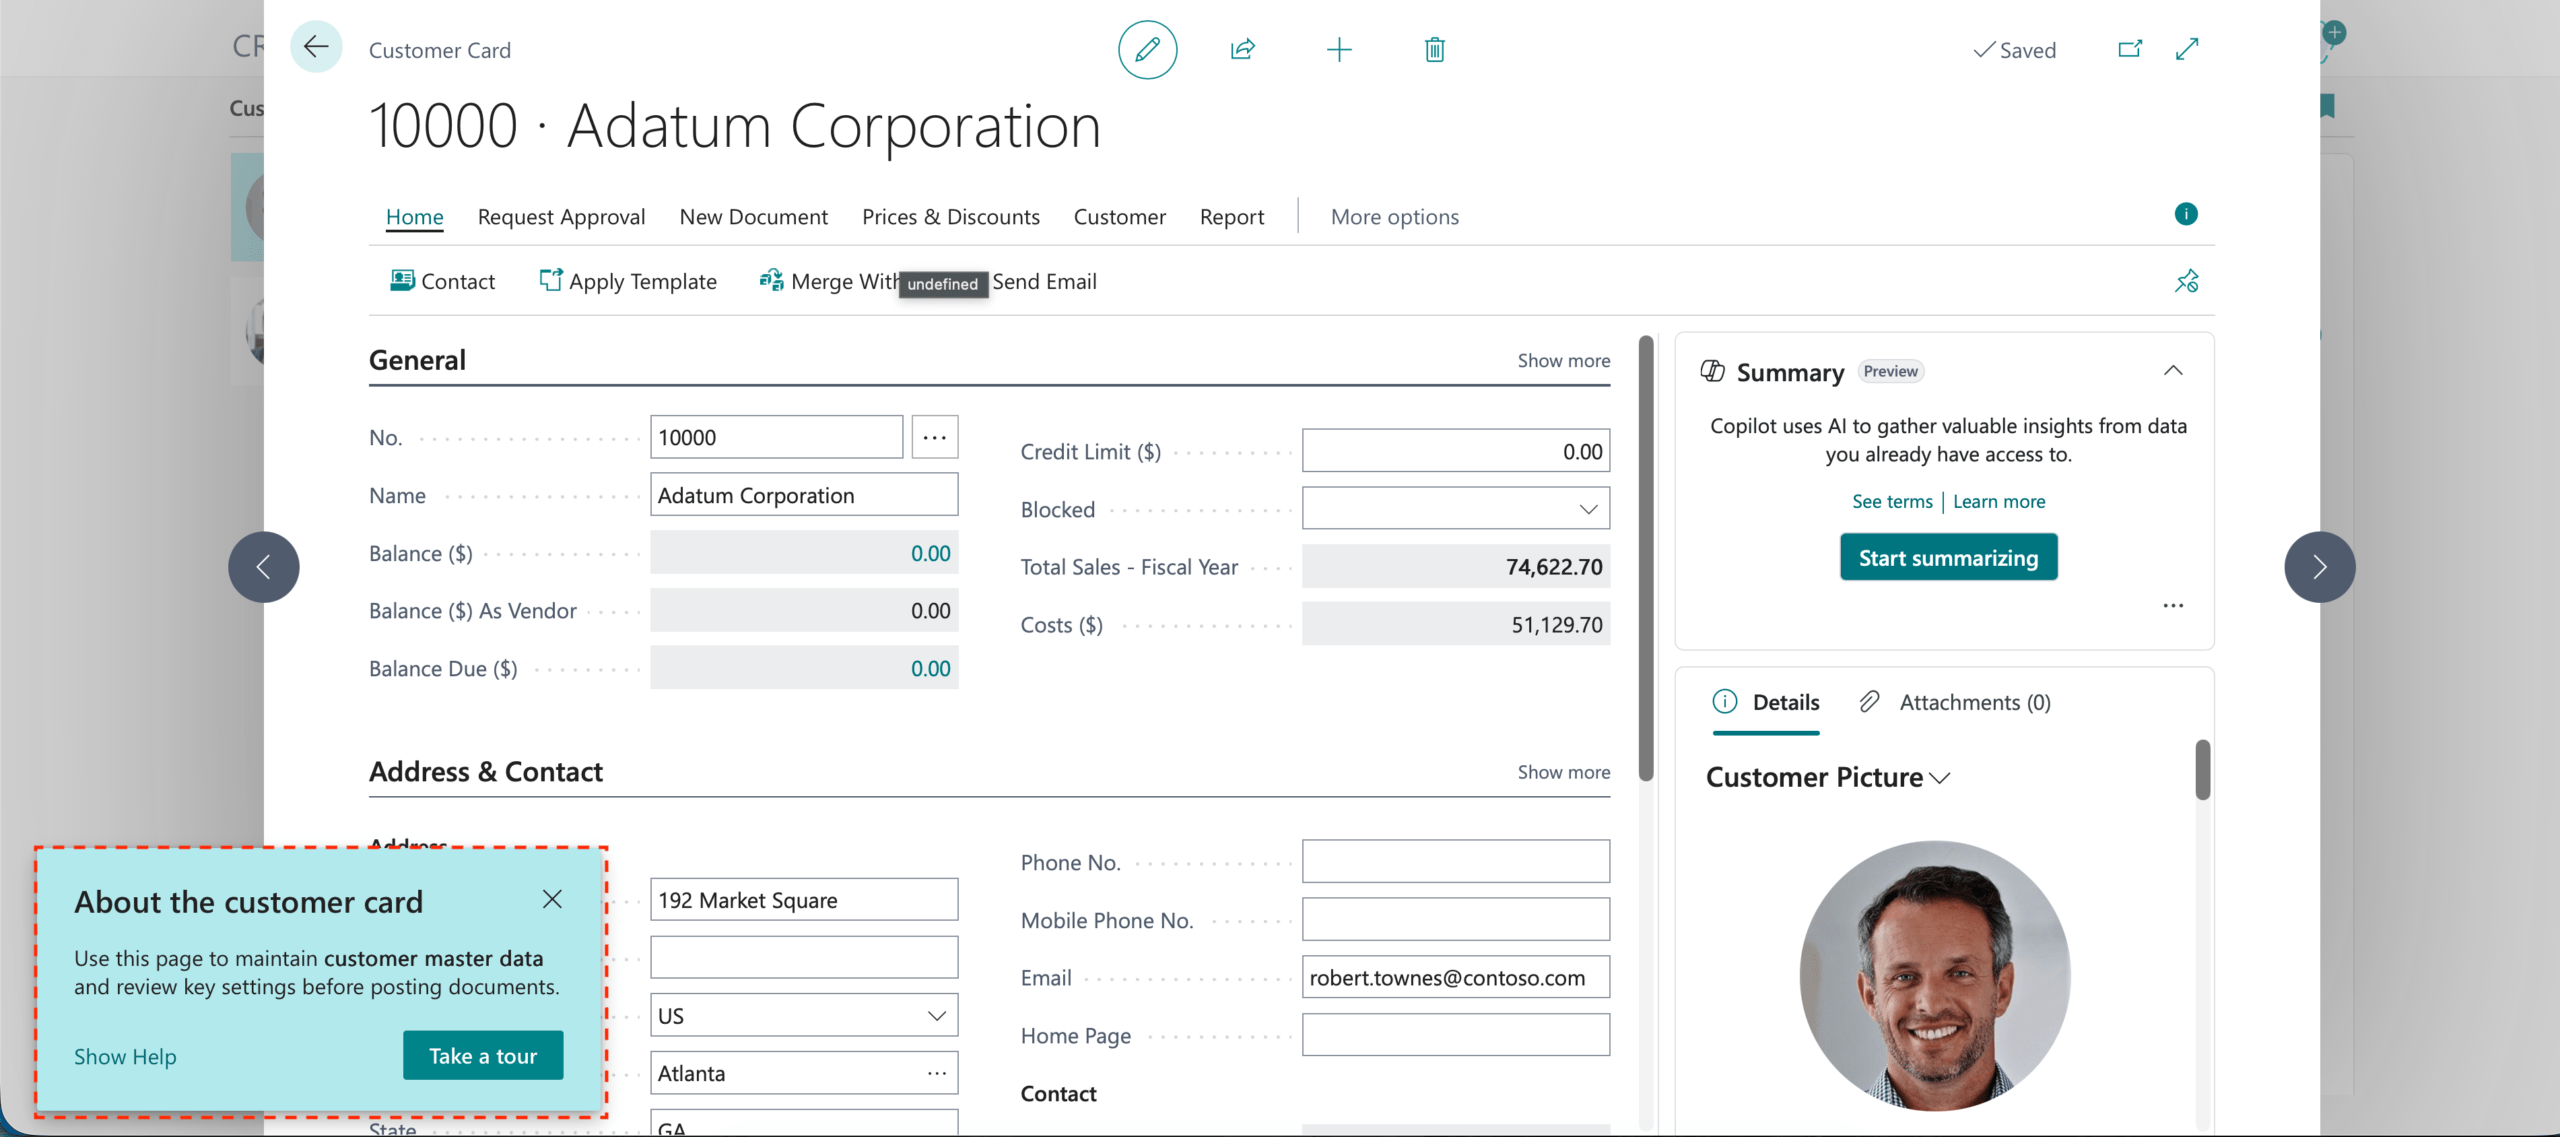Expand the Customer Picture menu
The image size is (2560, 1137).
point(1939,778)
